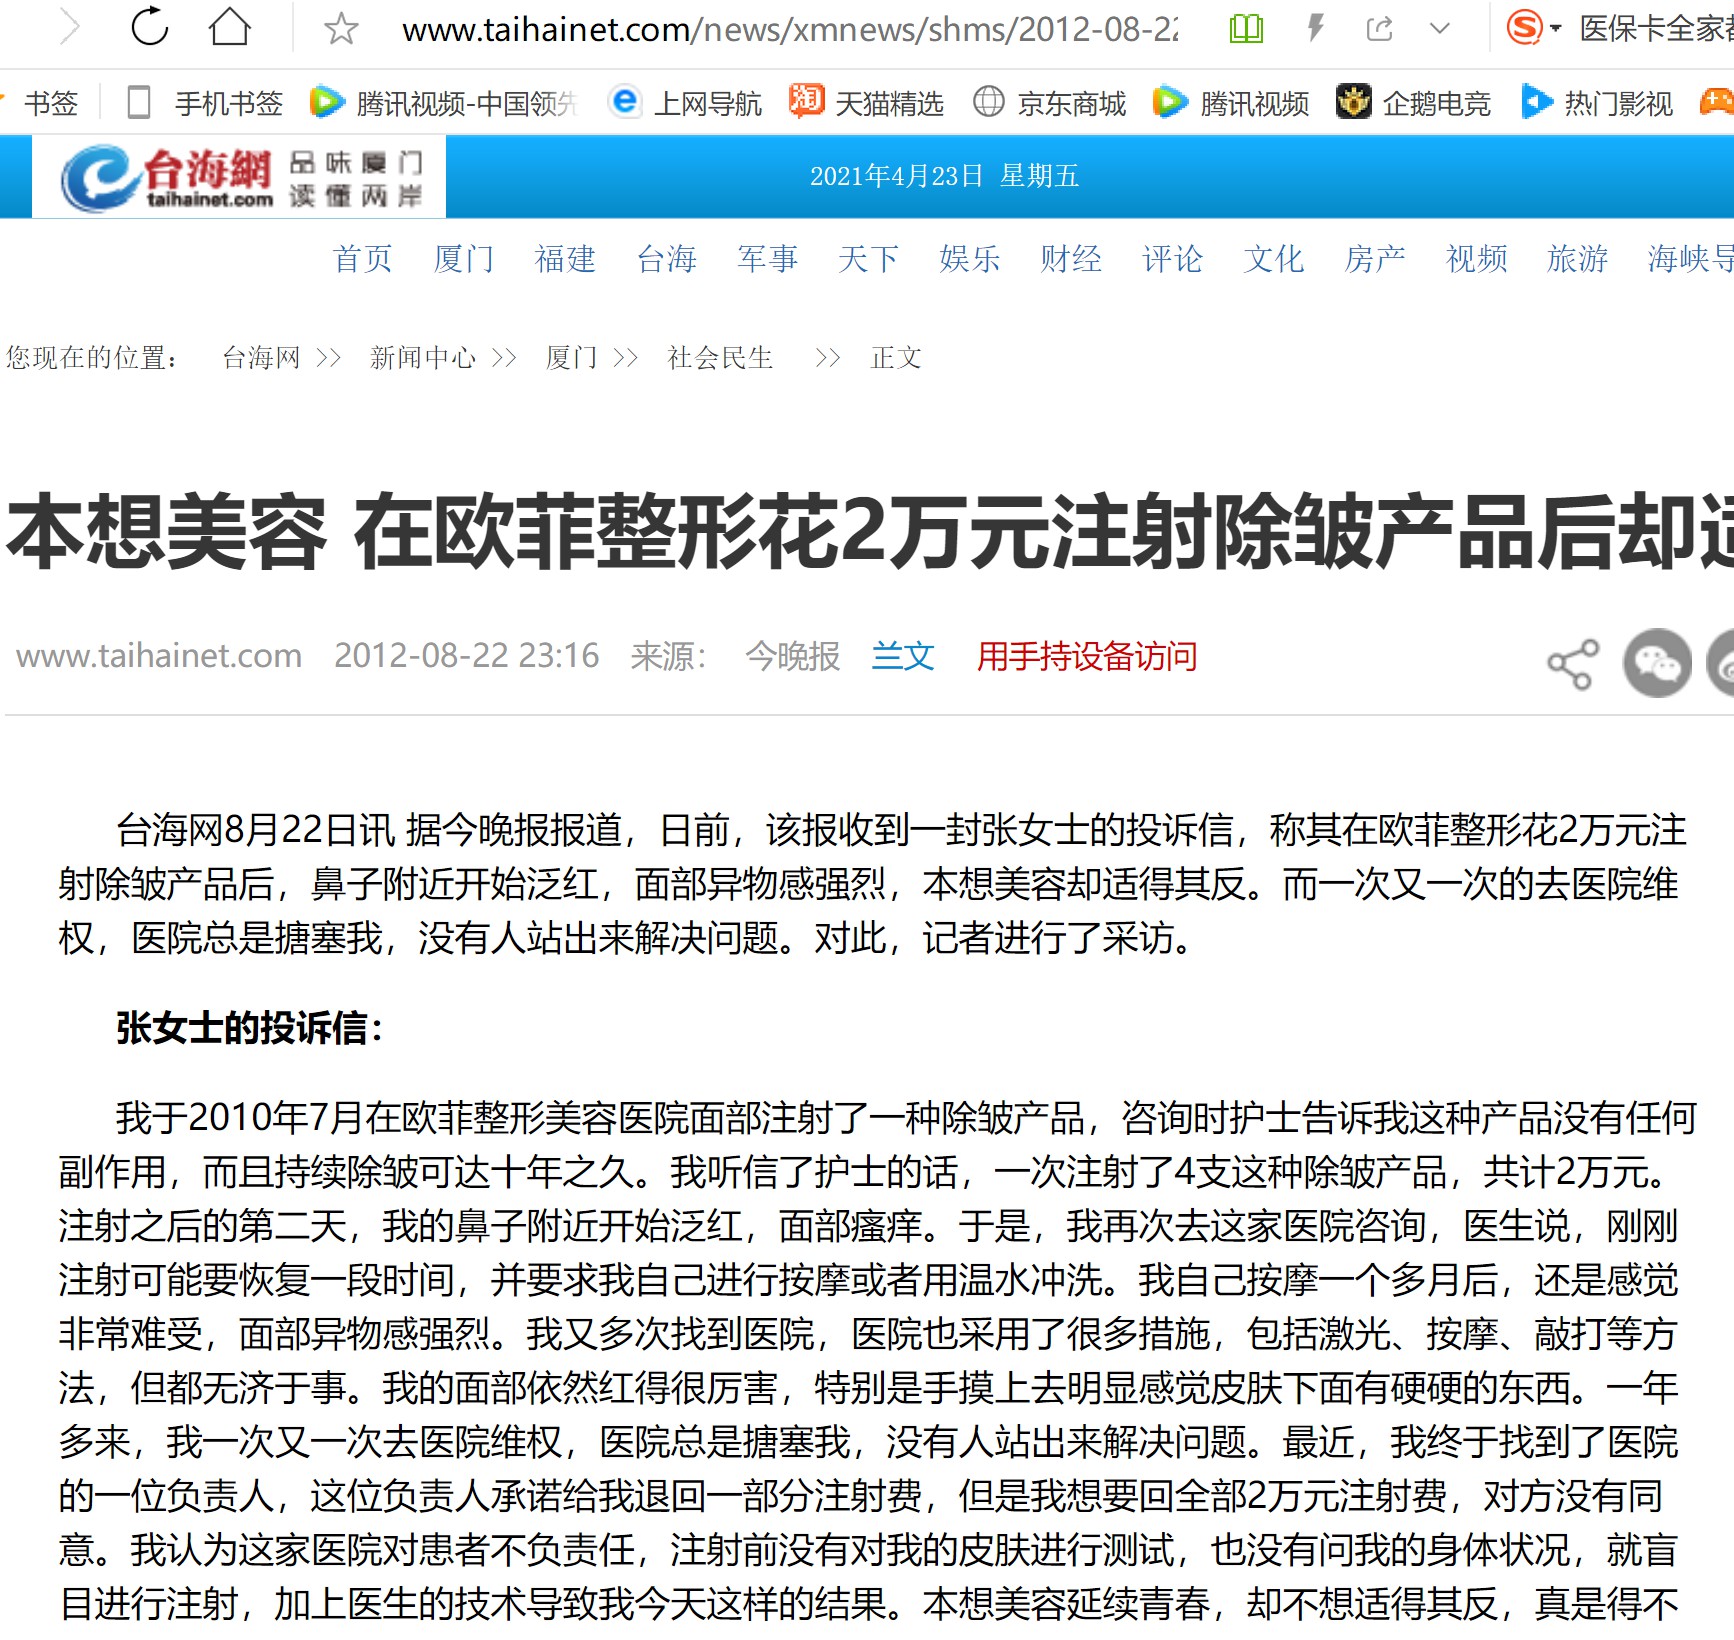Open the 文化 nav section

pyautogui.click(x=1273, y=259)
